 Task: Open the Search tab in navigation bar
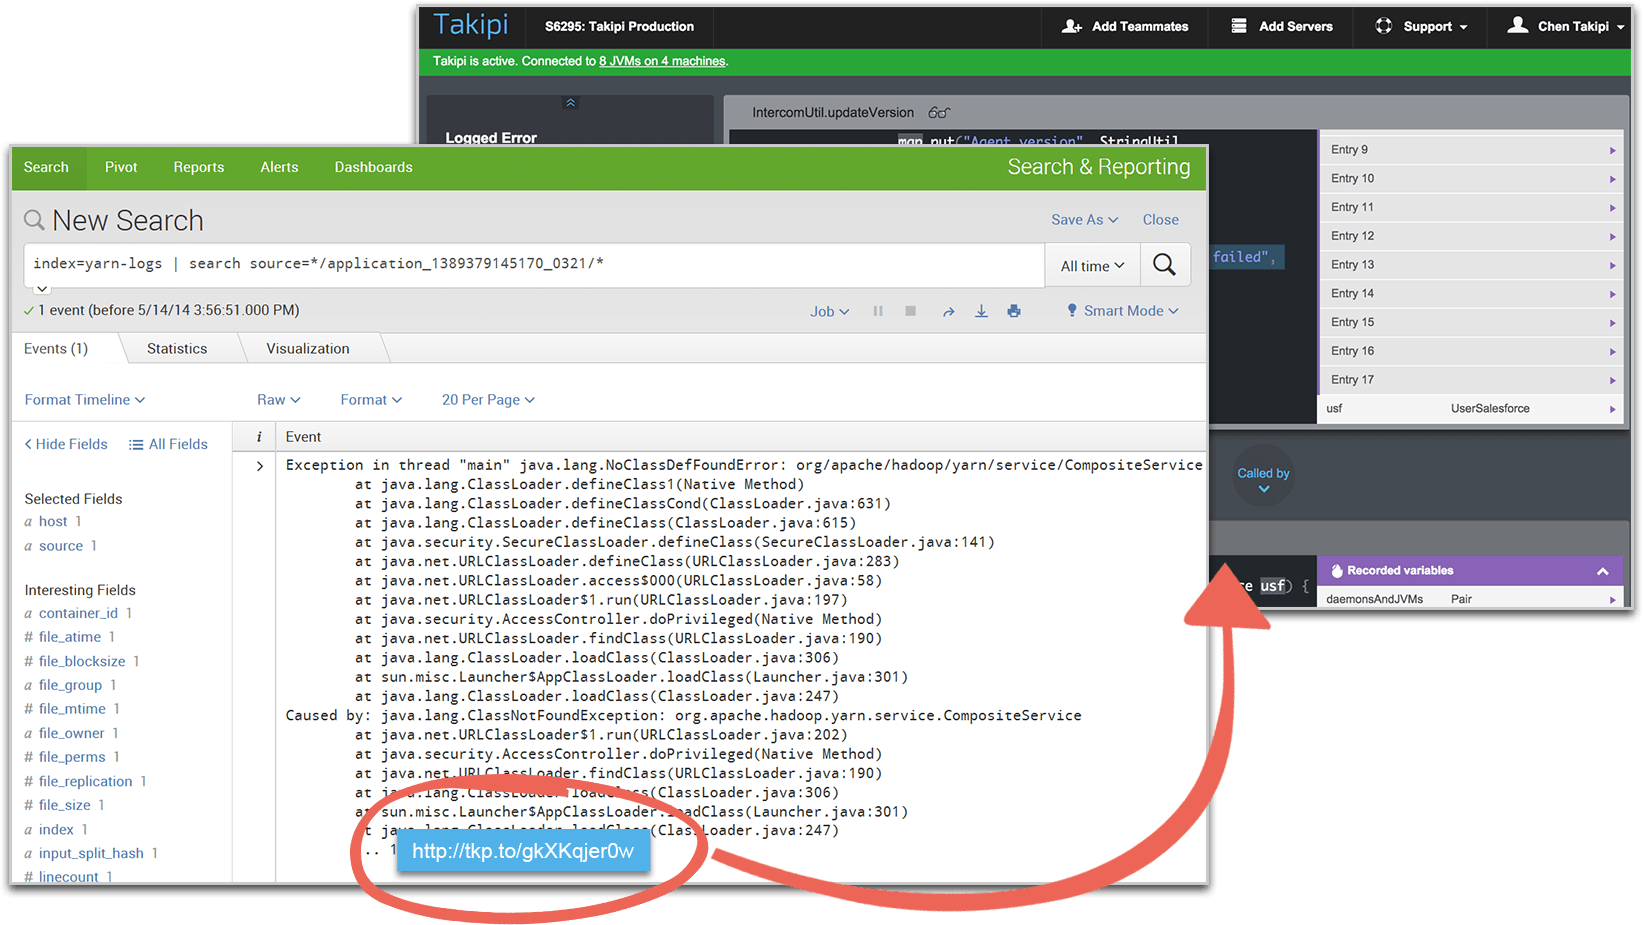coord(47,168)
